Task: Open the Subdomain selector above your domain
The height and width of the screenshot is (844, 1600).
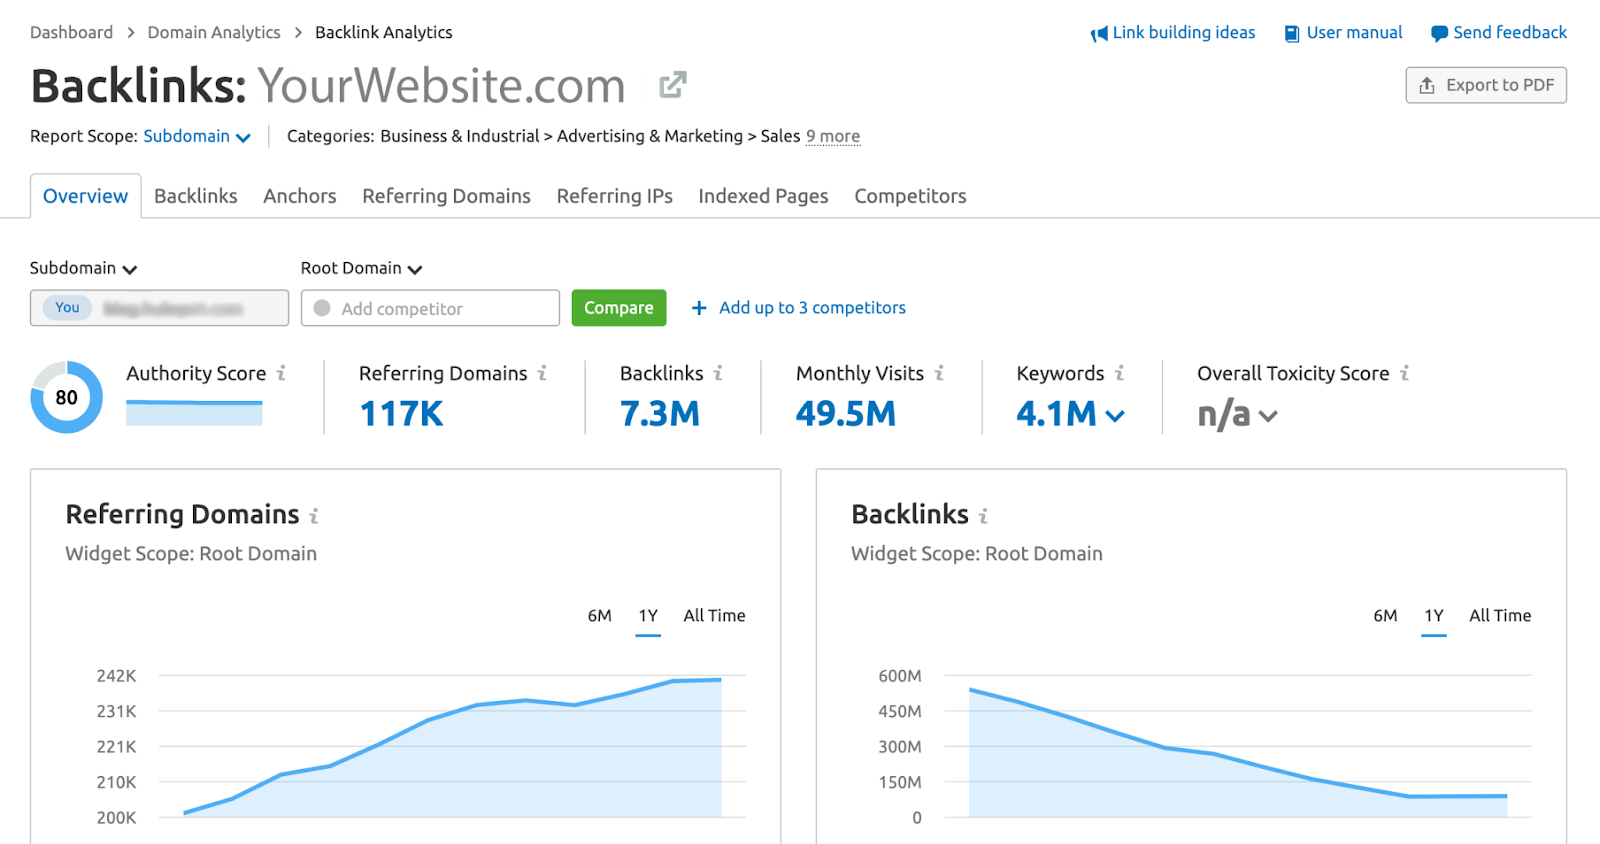Action: click(83, 268)
